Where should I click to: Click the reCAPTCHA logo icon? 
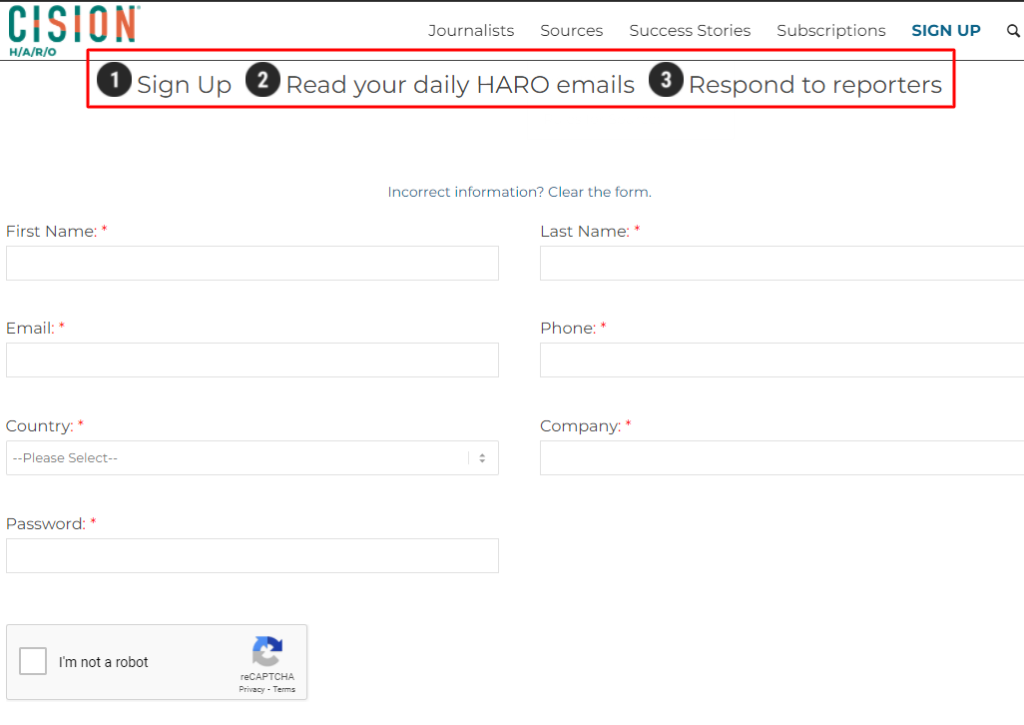pos(267,651)
